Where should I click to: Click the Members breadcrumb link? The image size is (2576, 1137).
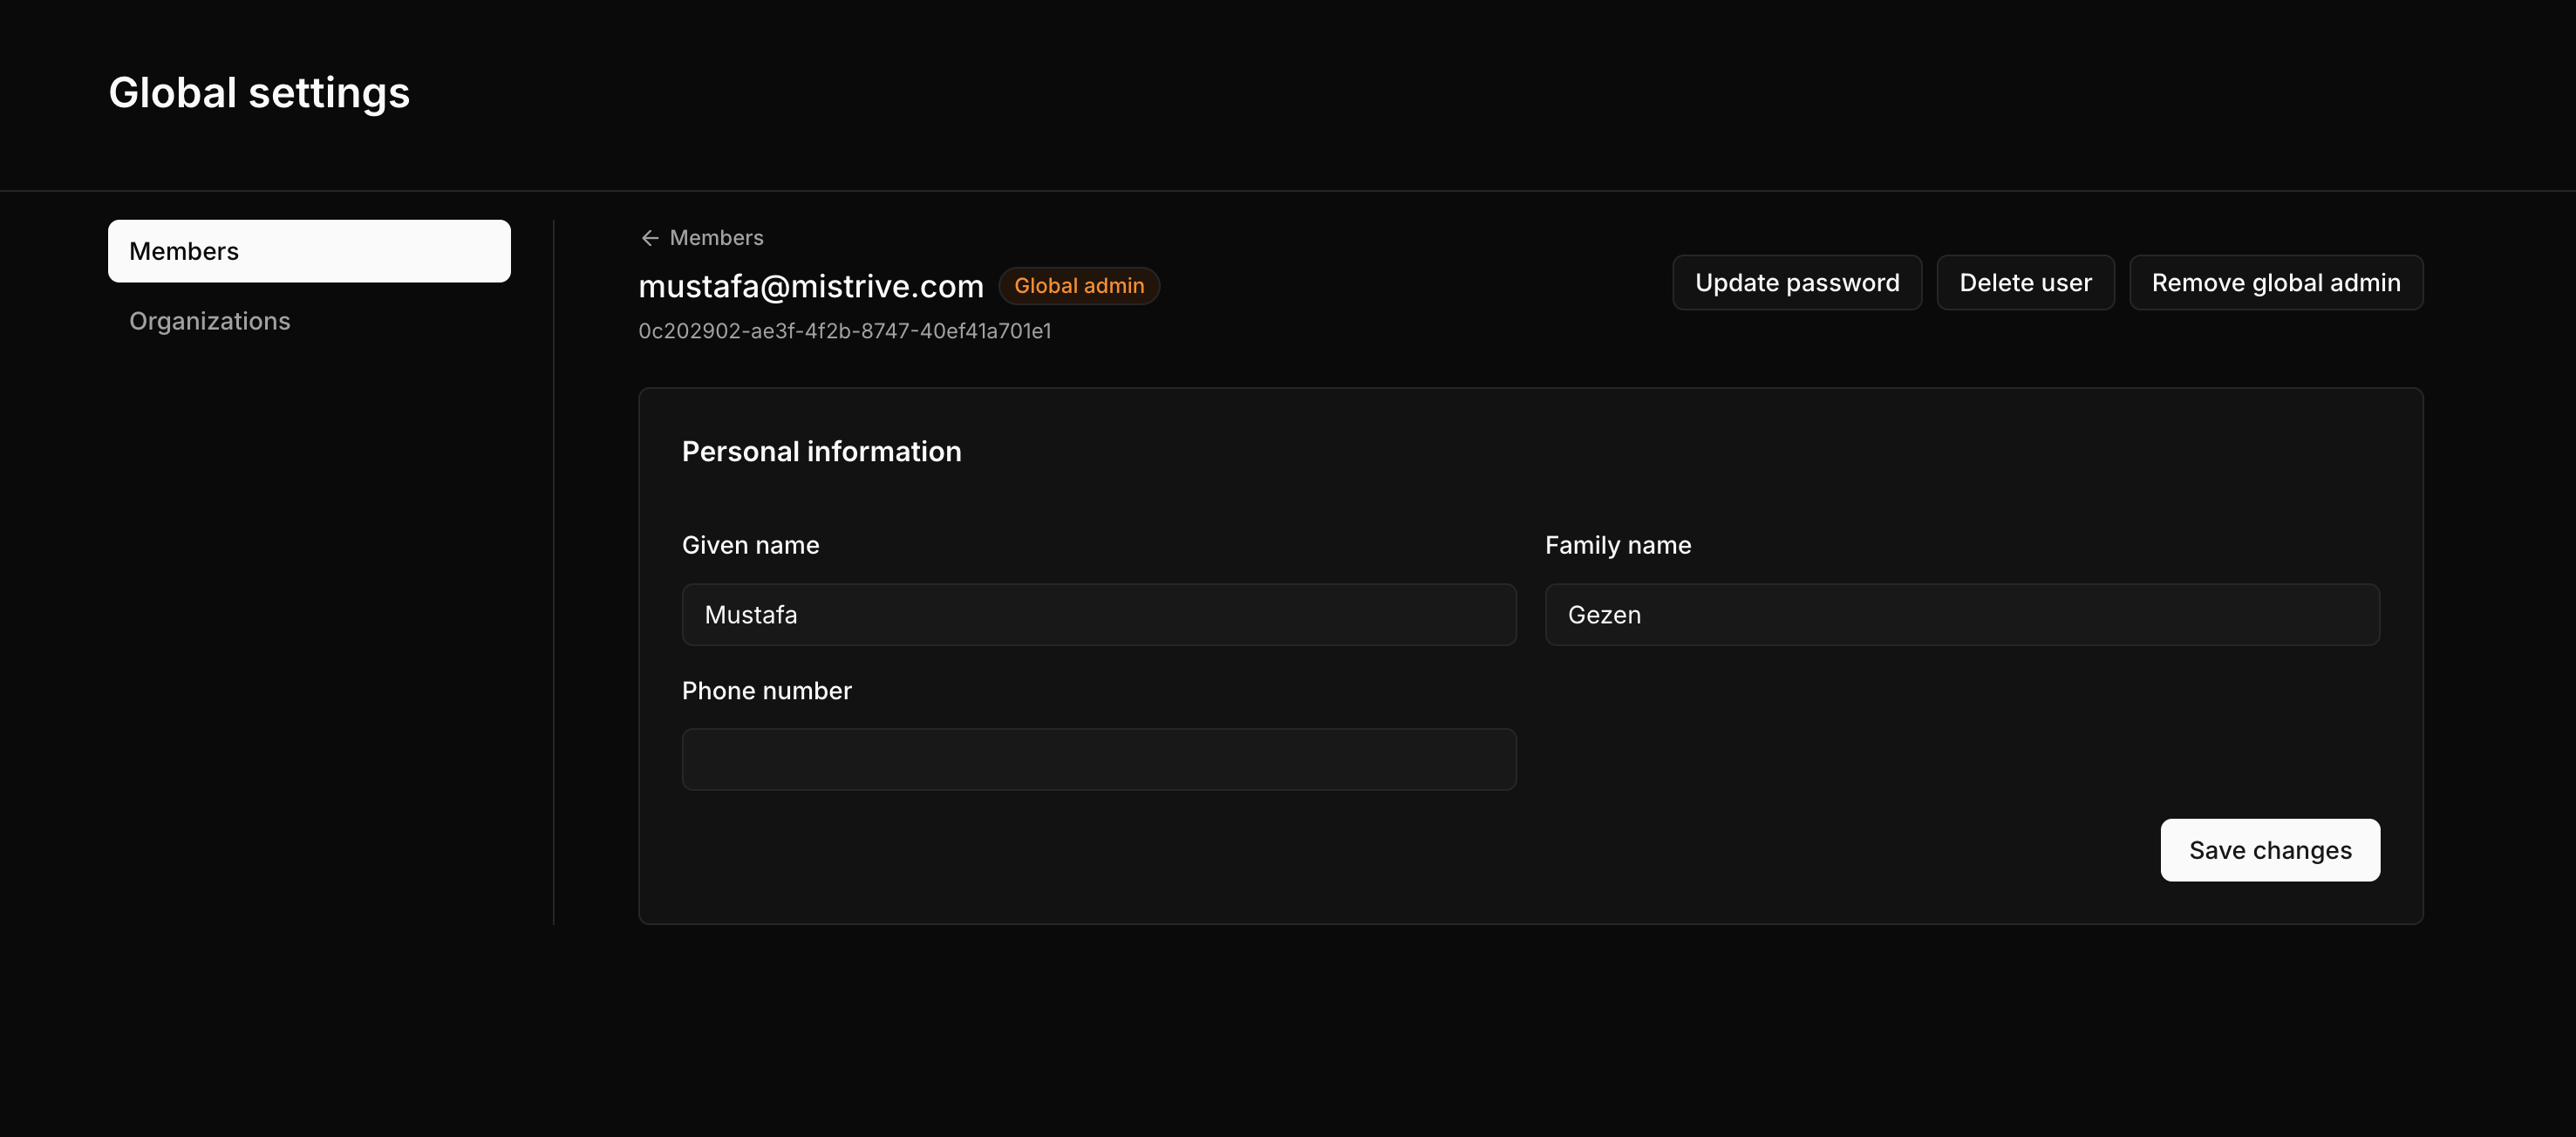pyautogui.click(x=716, y=237)
